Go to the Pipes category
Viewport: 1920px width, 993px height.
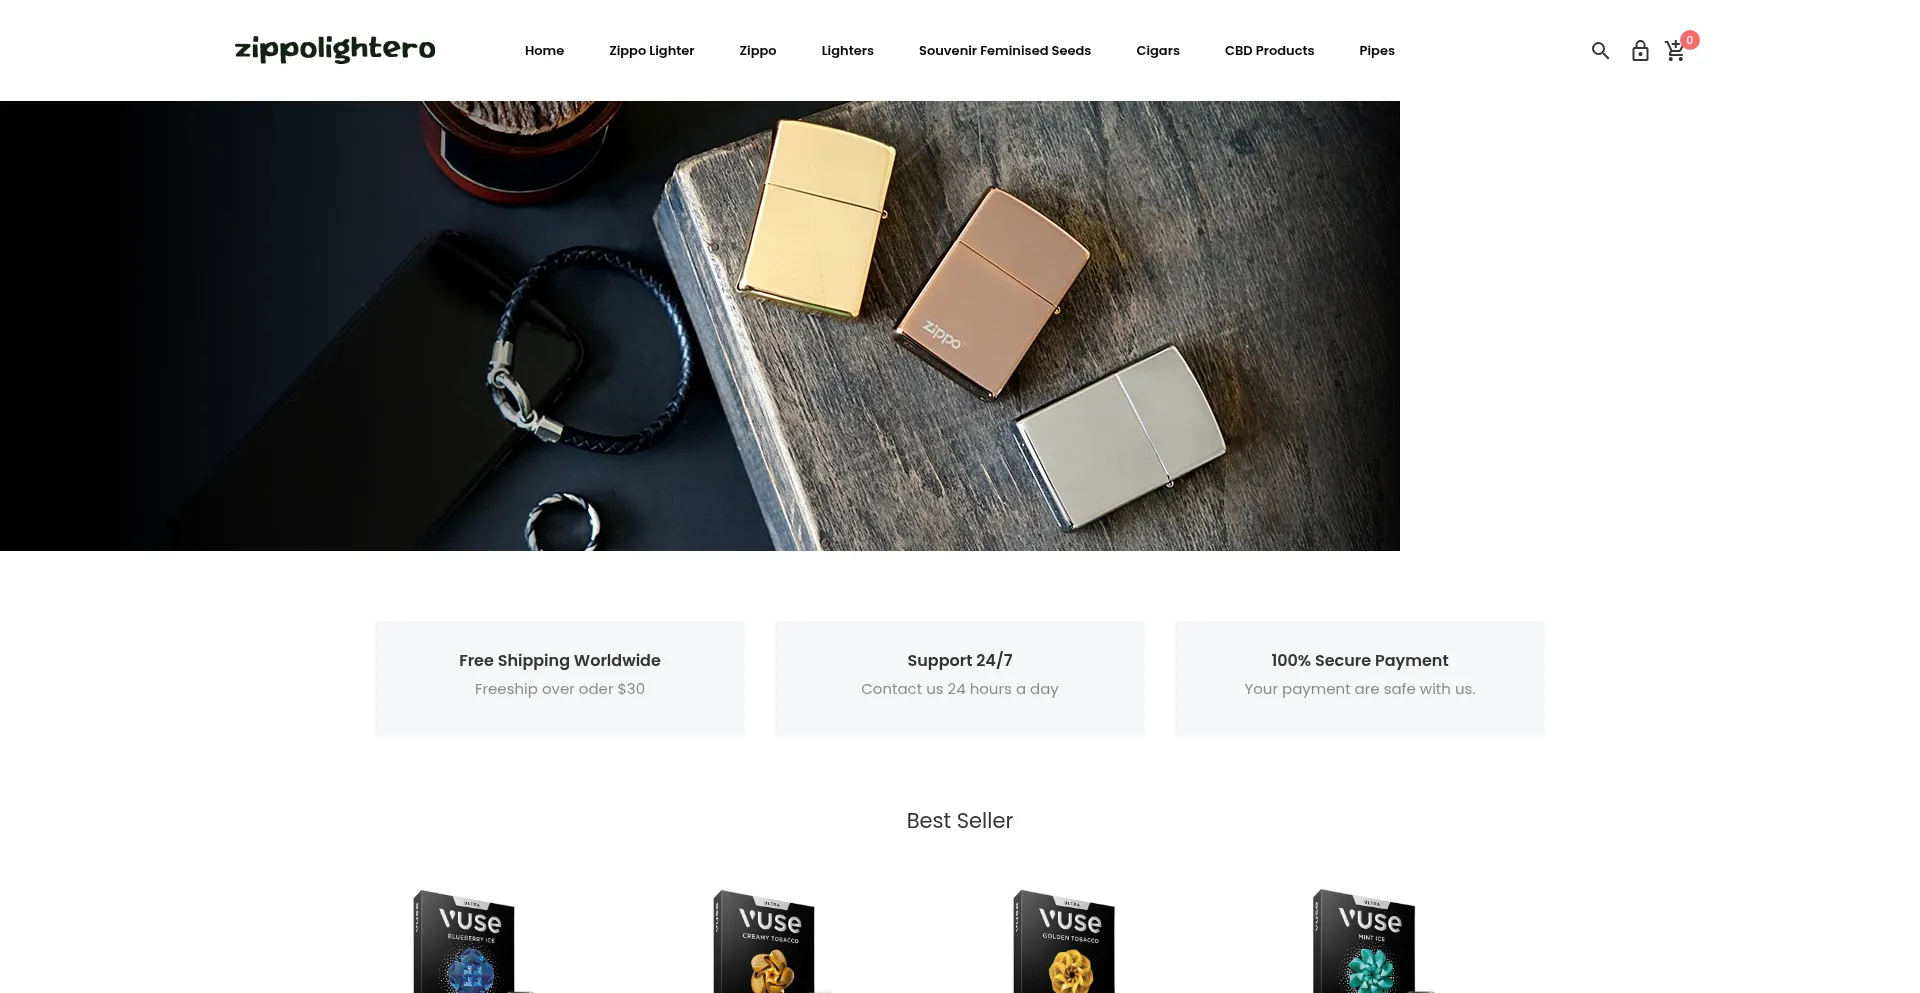pos(1377,51)
